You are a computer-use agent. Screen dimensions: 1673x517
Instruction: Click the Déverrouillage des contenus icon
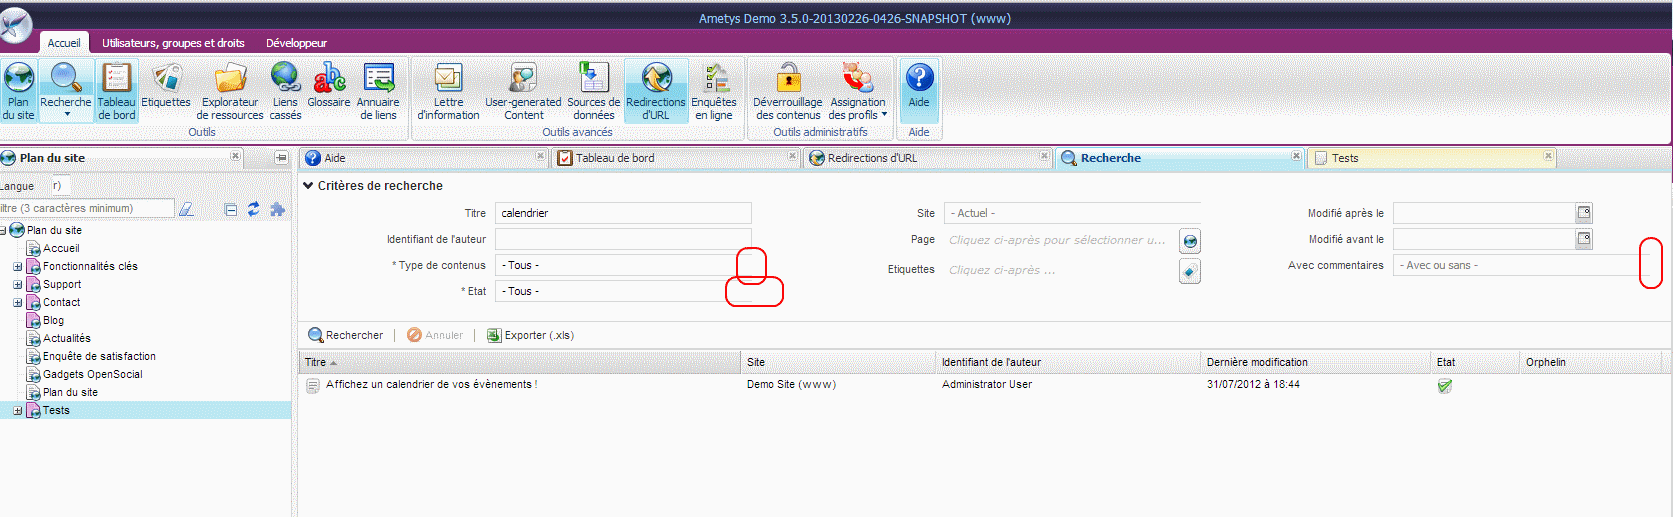point(788,90)
